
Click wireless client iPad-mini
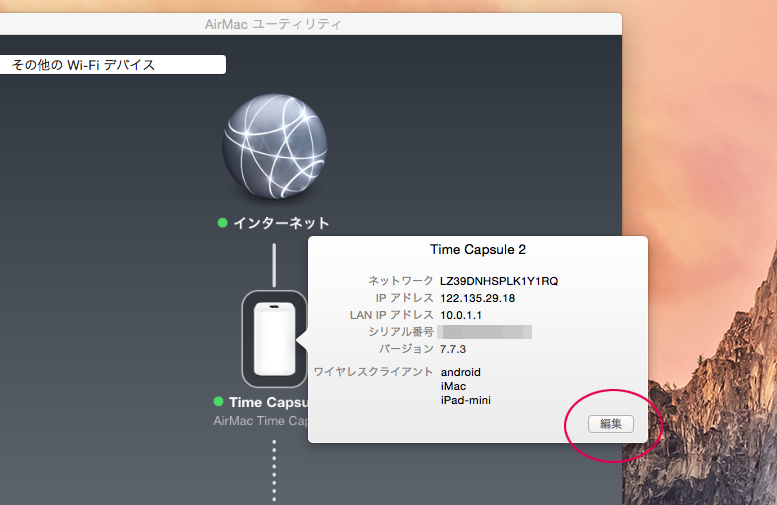coord(466,400)
